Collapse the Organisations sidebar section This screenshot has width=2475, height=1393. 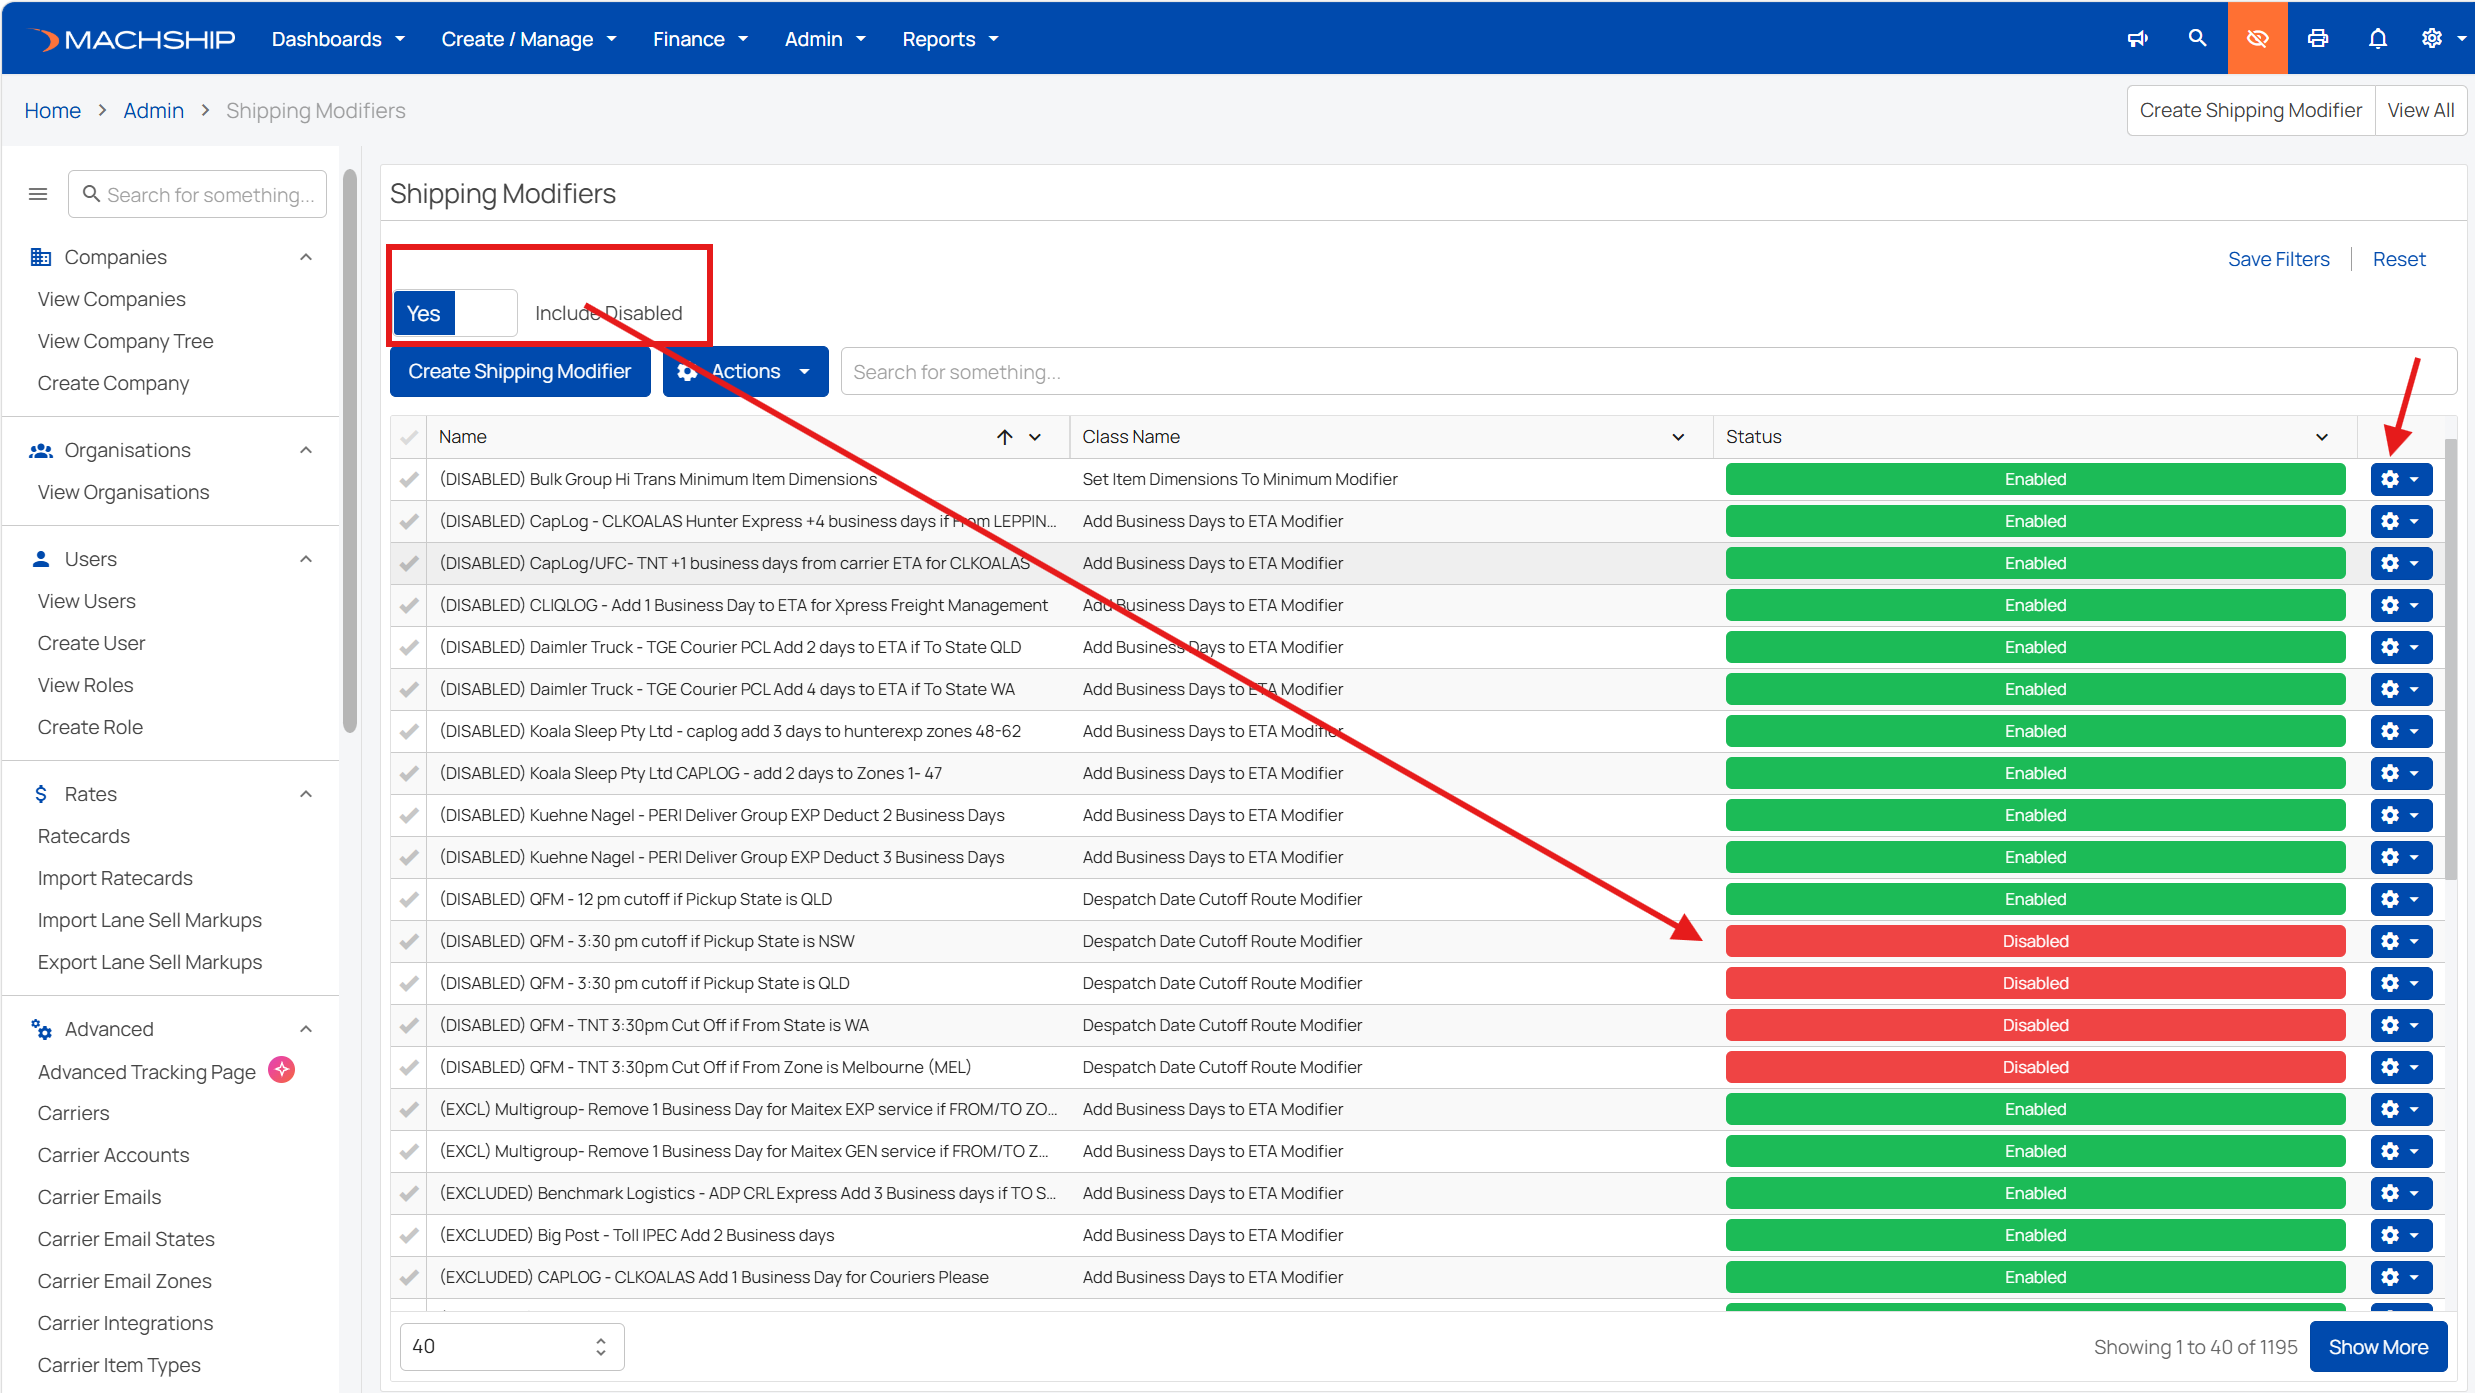pos(306,450)
